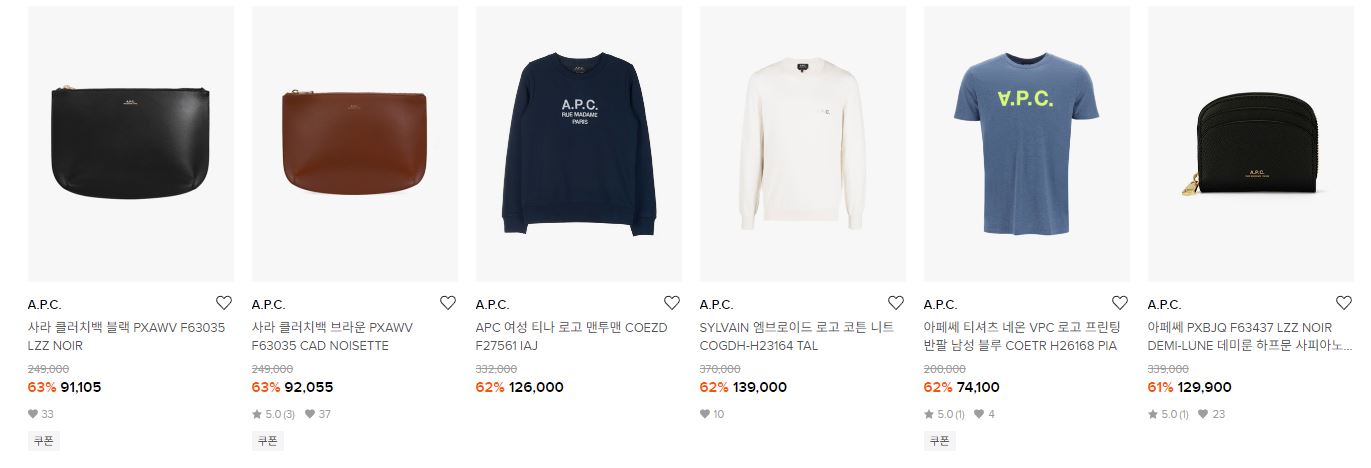Click the coupon tag under the brown clutch
This screenshot has height=468, width=1371.
point(268,440)
